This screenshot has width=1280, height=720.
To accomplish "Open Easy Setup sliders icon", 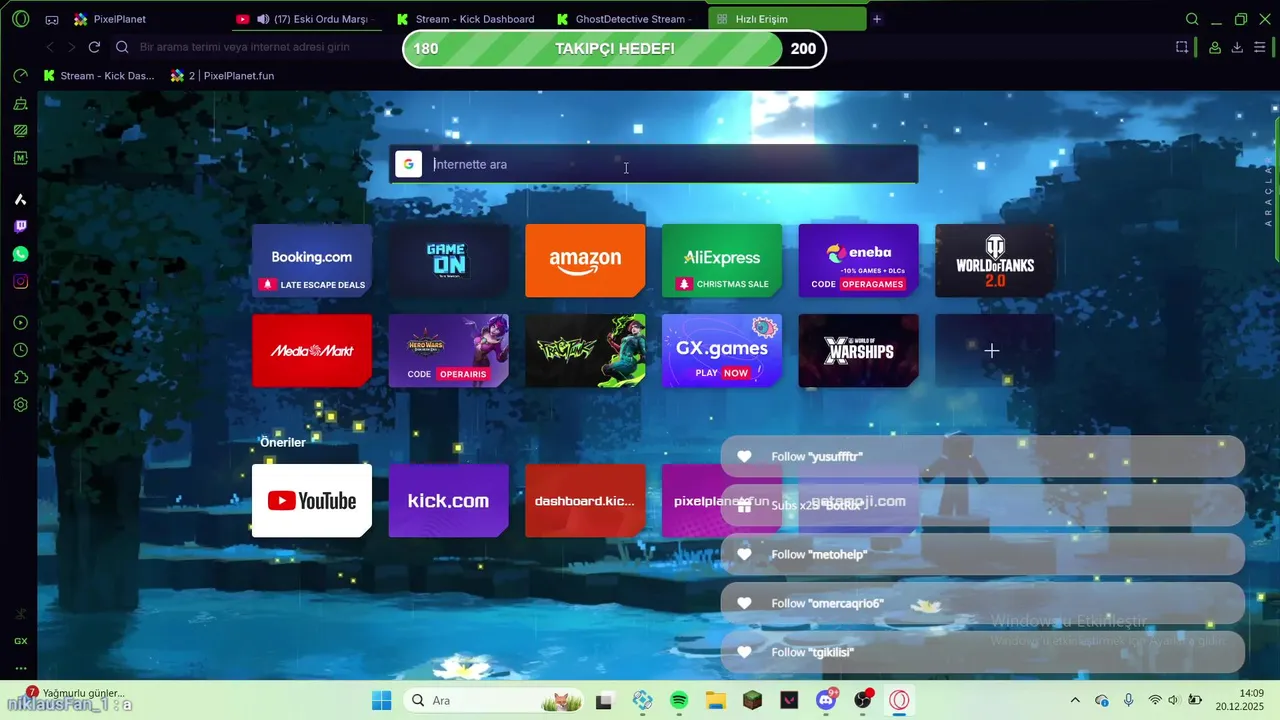I will tap(1260, 47).
